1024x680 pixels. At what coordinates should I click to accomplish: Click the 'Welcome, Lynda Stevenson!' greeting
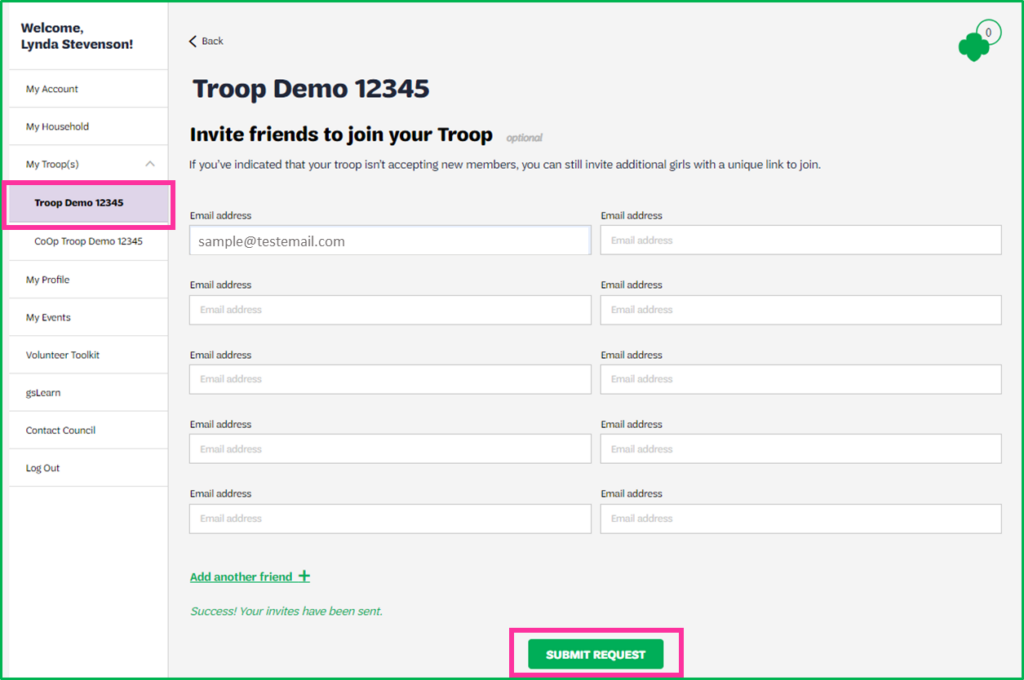[x=77, y=36]
